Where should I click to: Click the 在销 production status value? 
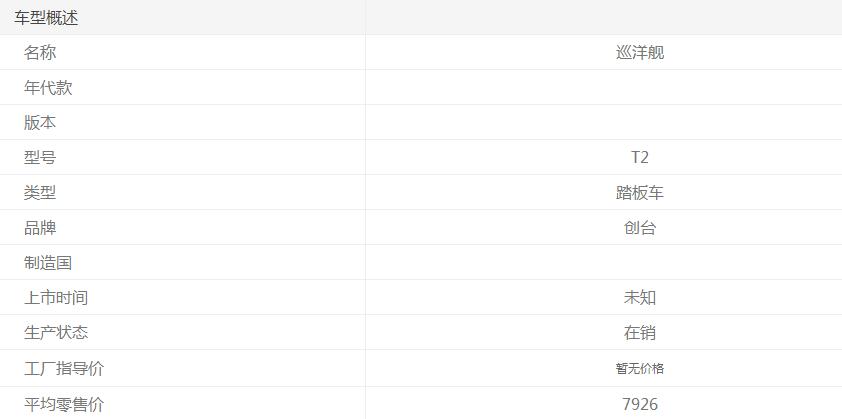pos(640,333)
